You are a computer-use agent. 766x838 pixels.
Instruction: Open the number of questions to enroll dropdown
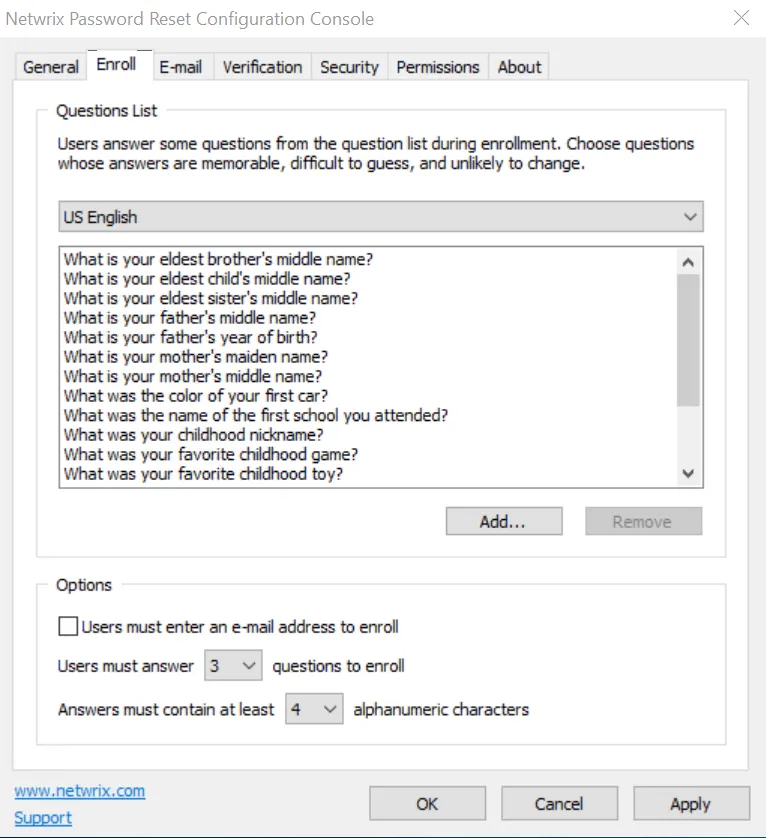233,665
